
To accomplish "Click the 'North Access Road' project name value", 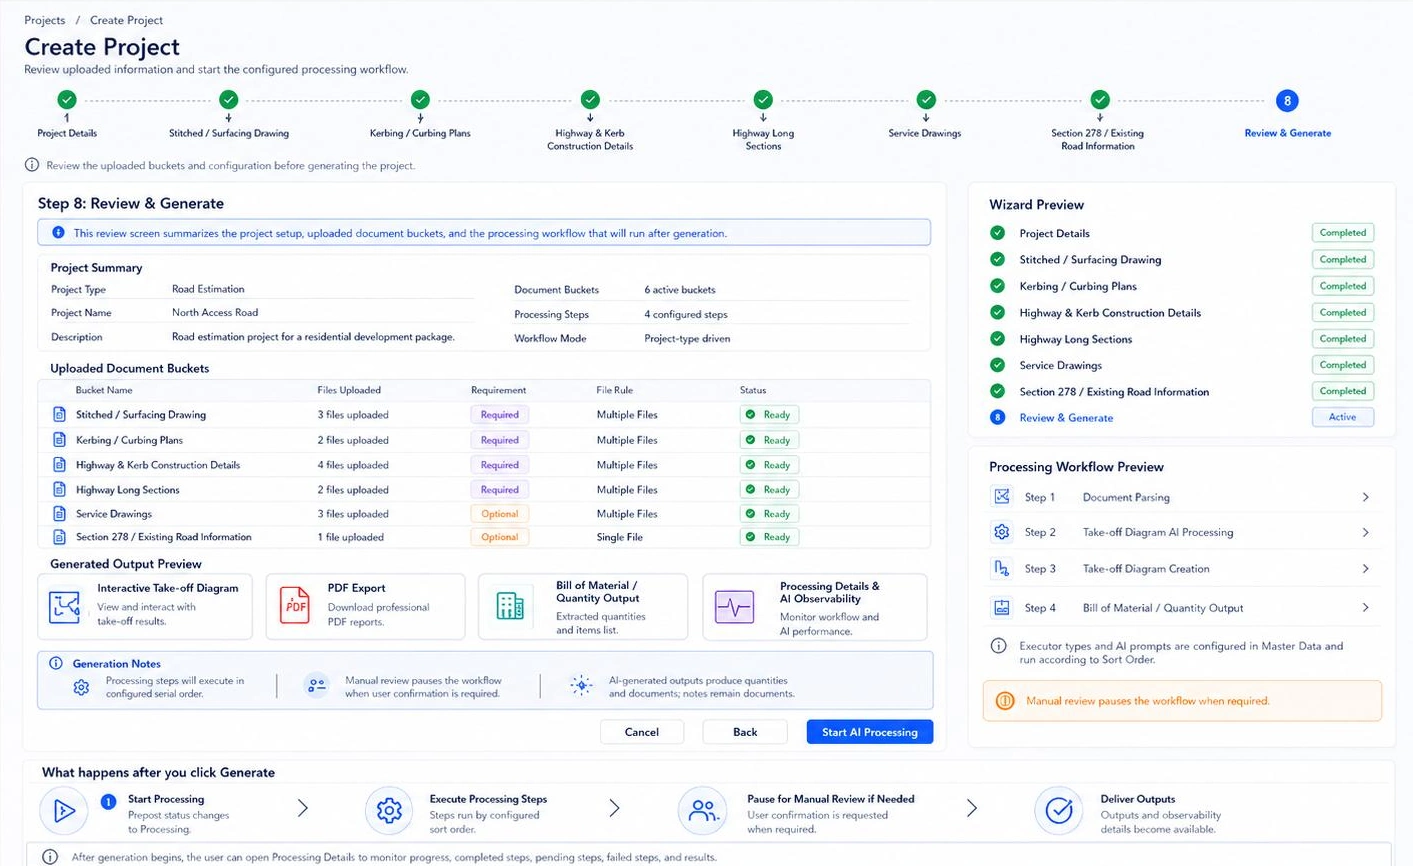I will (x=215, y=312).
